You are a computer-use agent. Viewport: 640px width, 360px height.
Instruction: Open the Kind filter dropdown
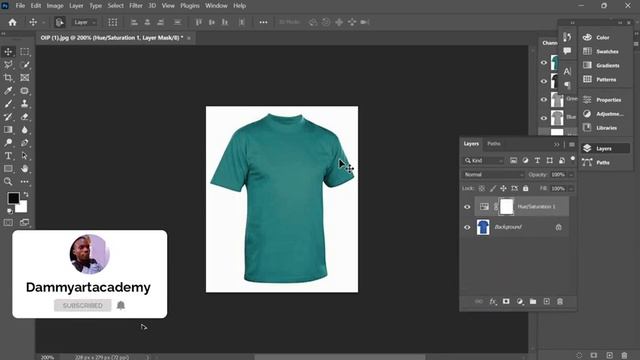click(484, 161)
